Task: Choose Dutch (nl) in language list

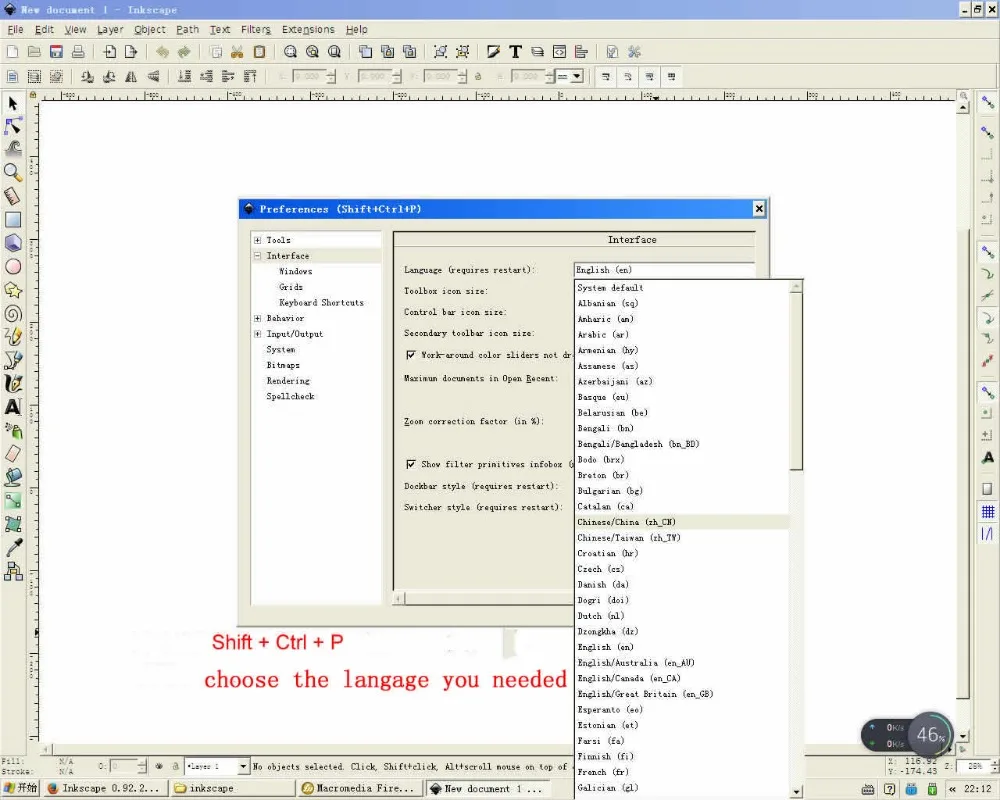Action: click(x=682, y=616)
